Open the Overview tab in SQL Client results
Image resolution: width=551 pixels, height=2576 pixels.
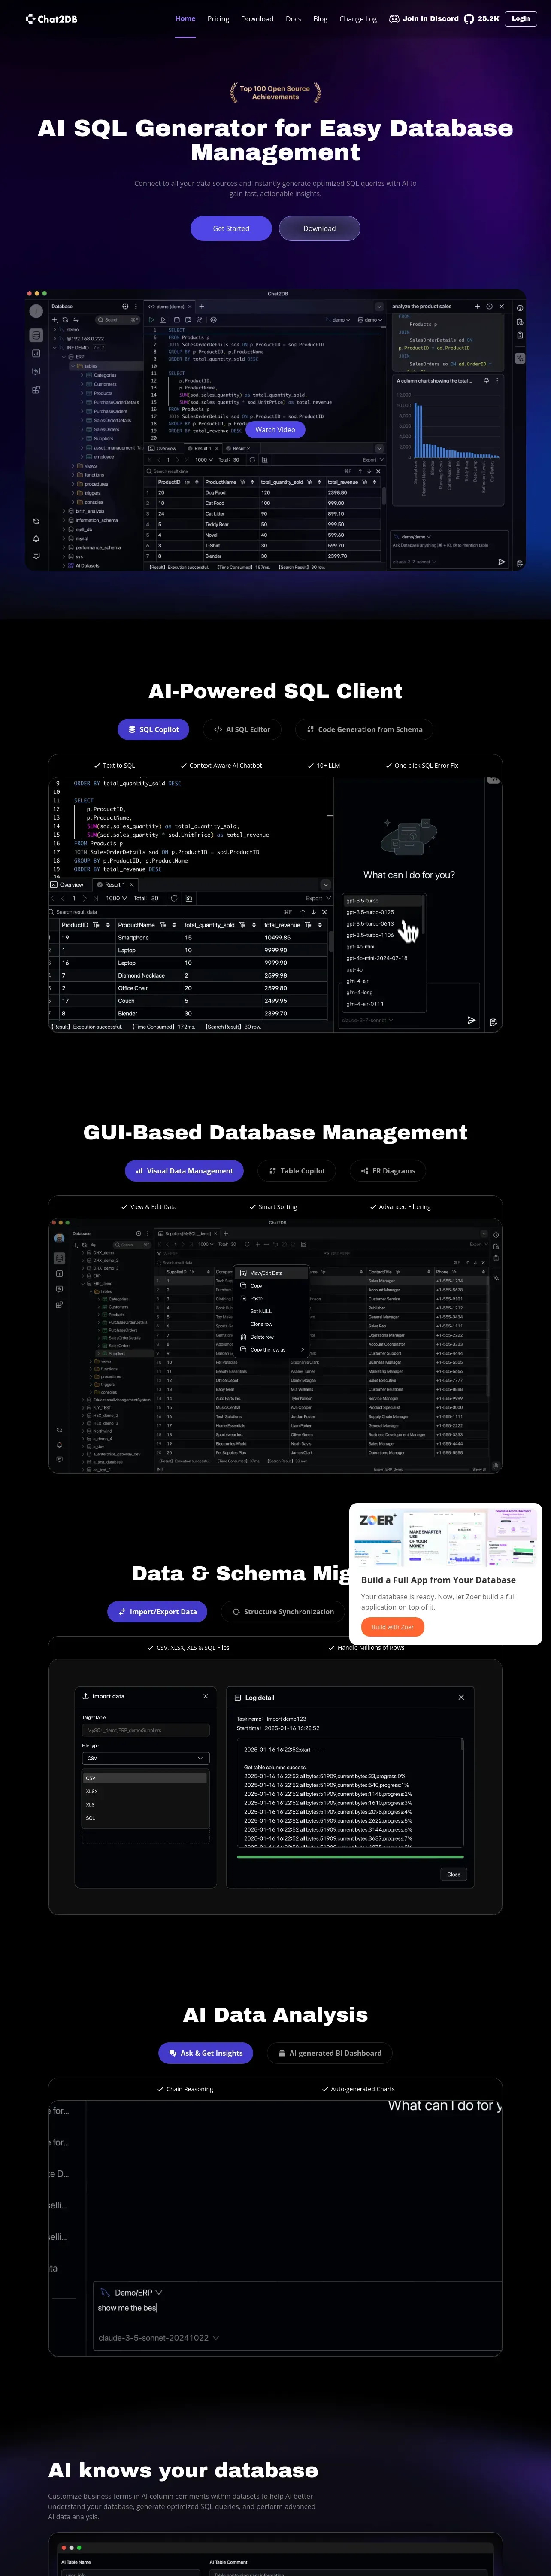[68, 885]
